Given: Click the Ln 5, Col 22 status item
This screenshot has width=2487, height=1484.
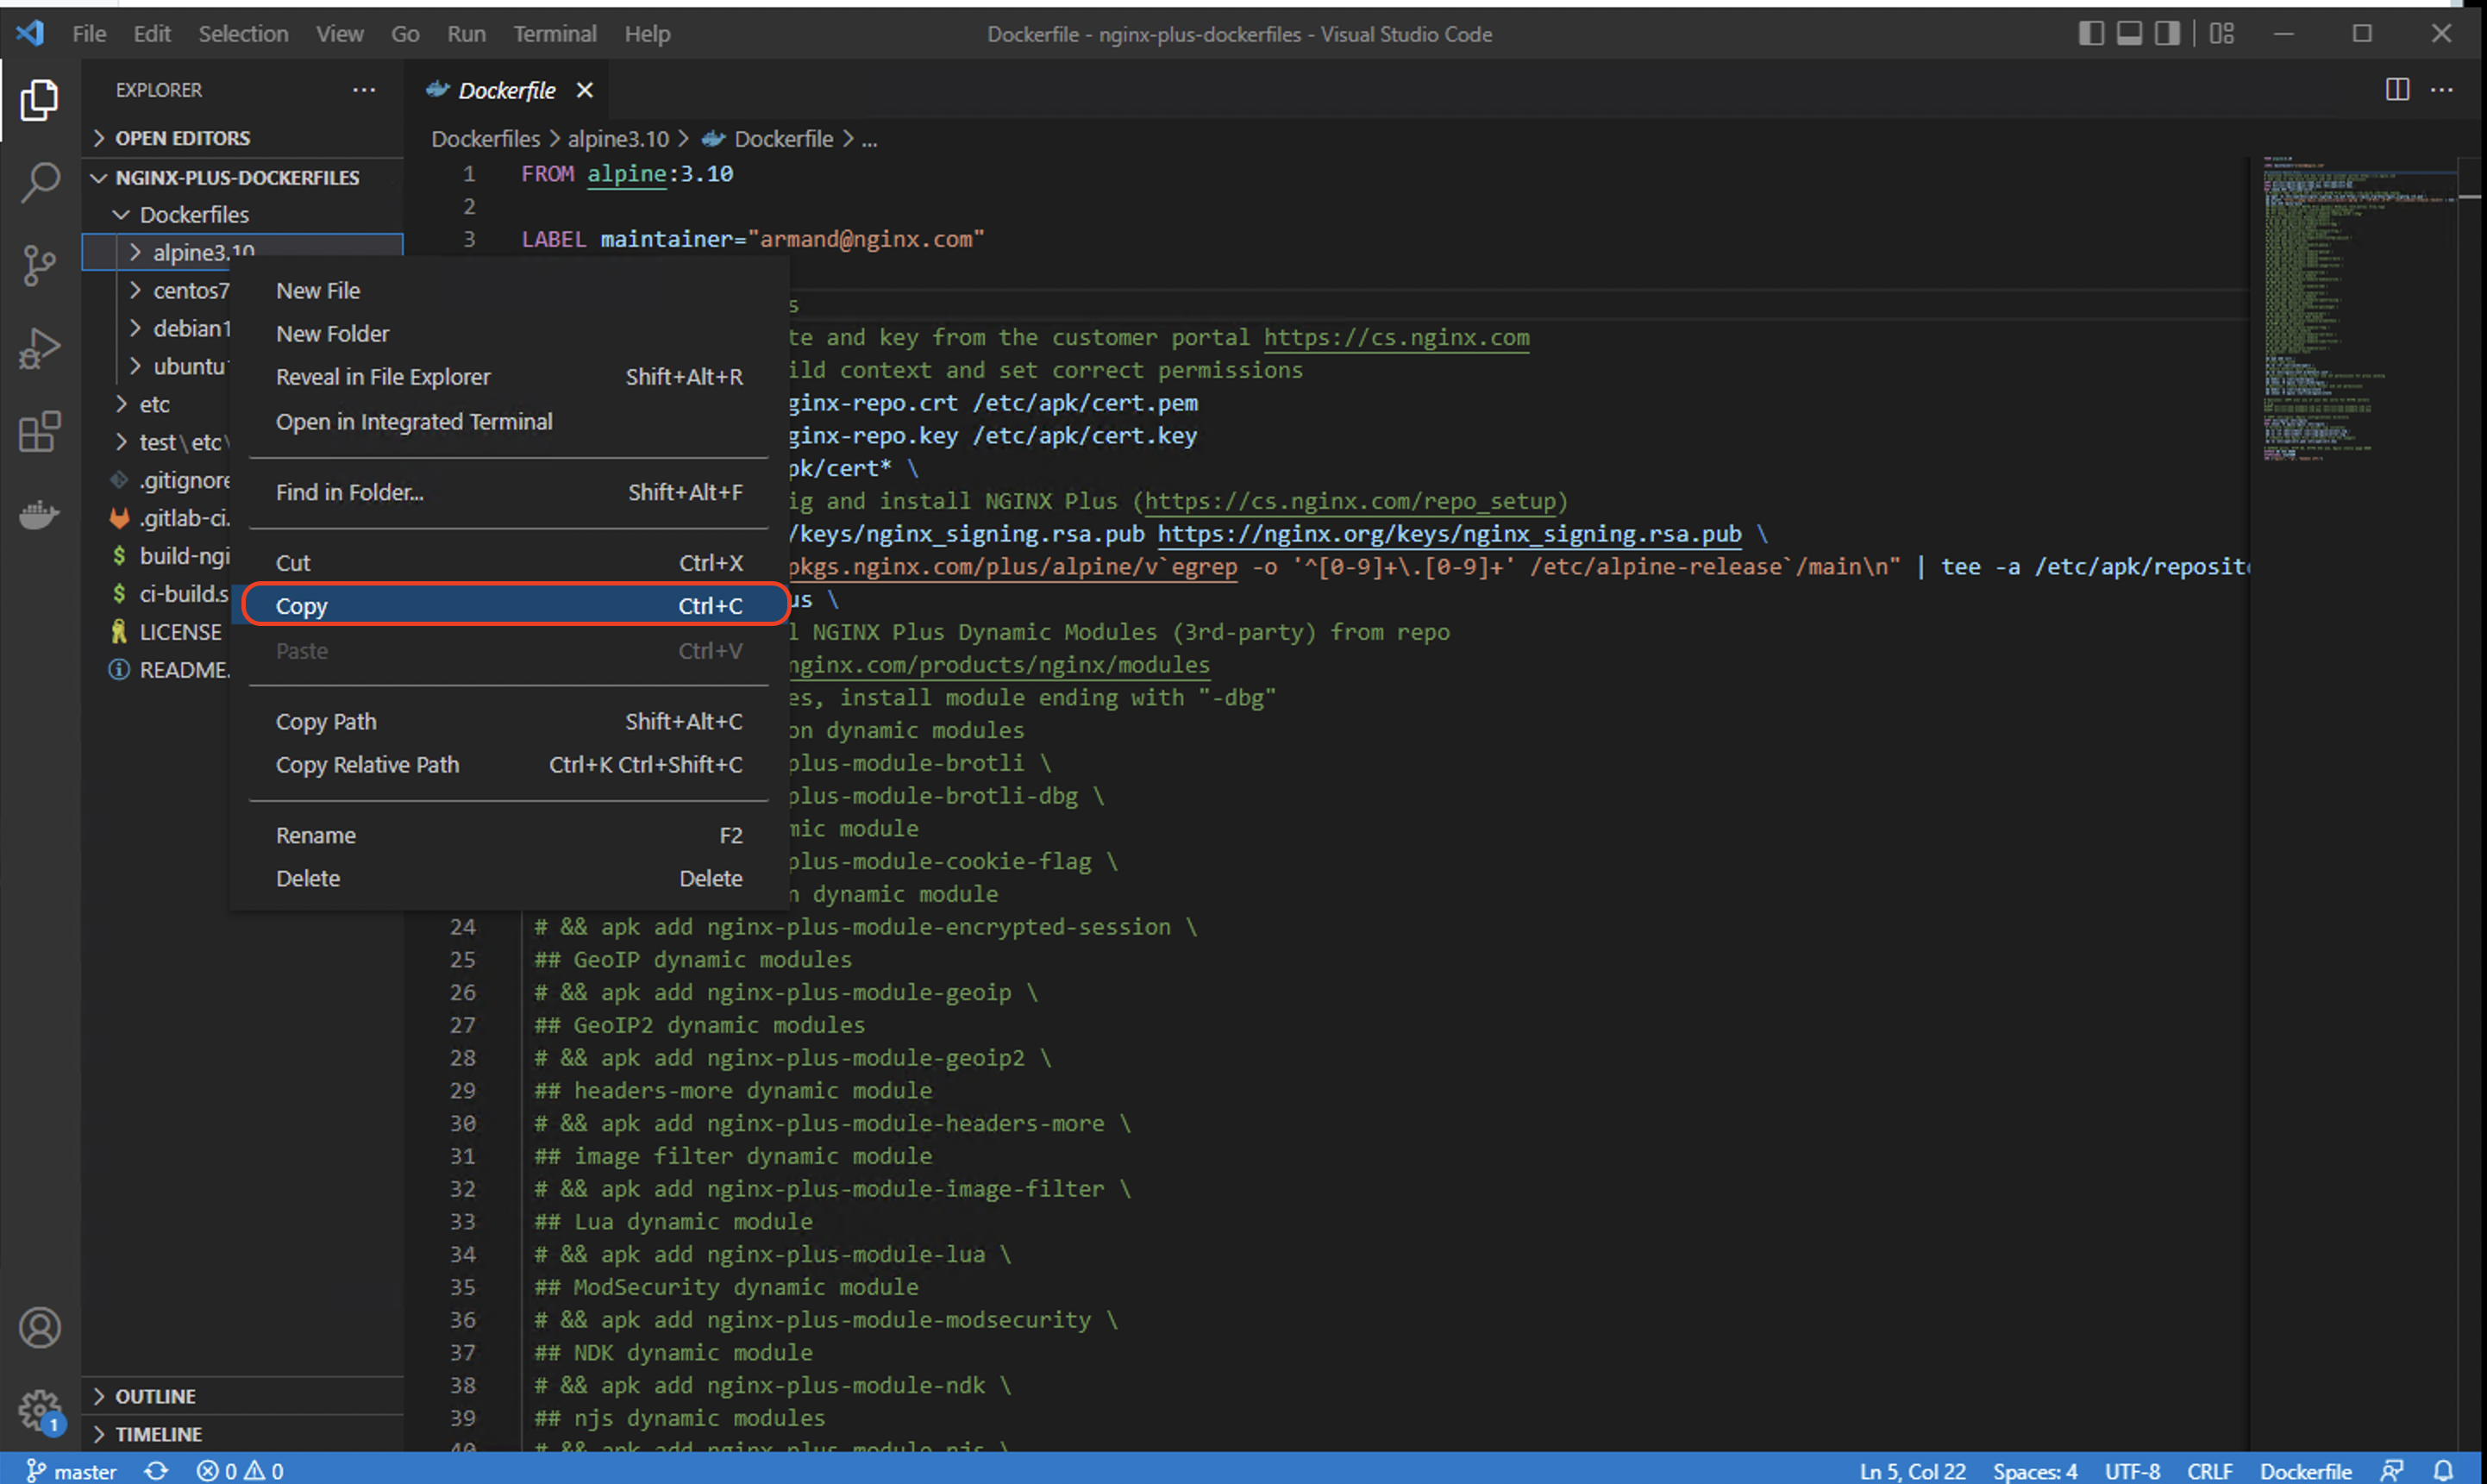Looking at the screenshot, I should (1912, 1471).
